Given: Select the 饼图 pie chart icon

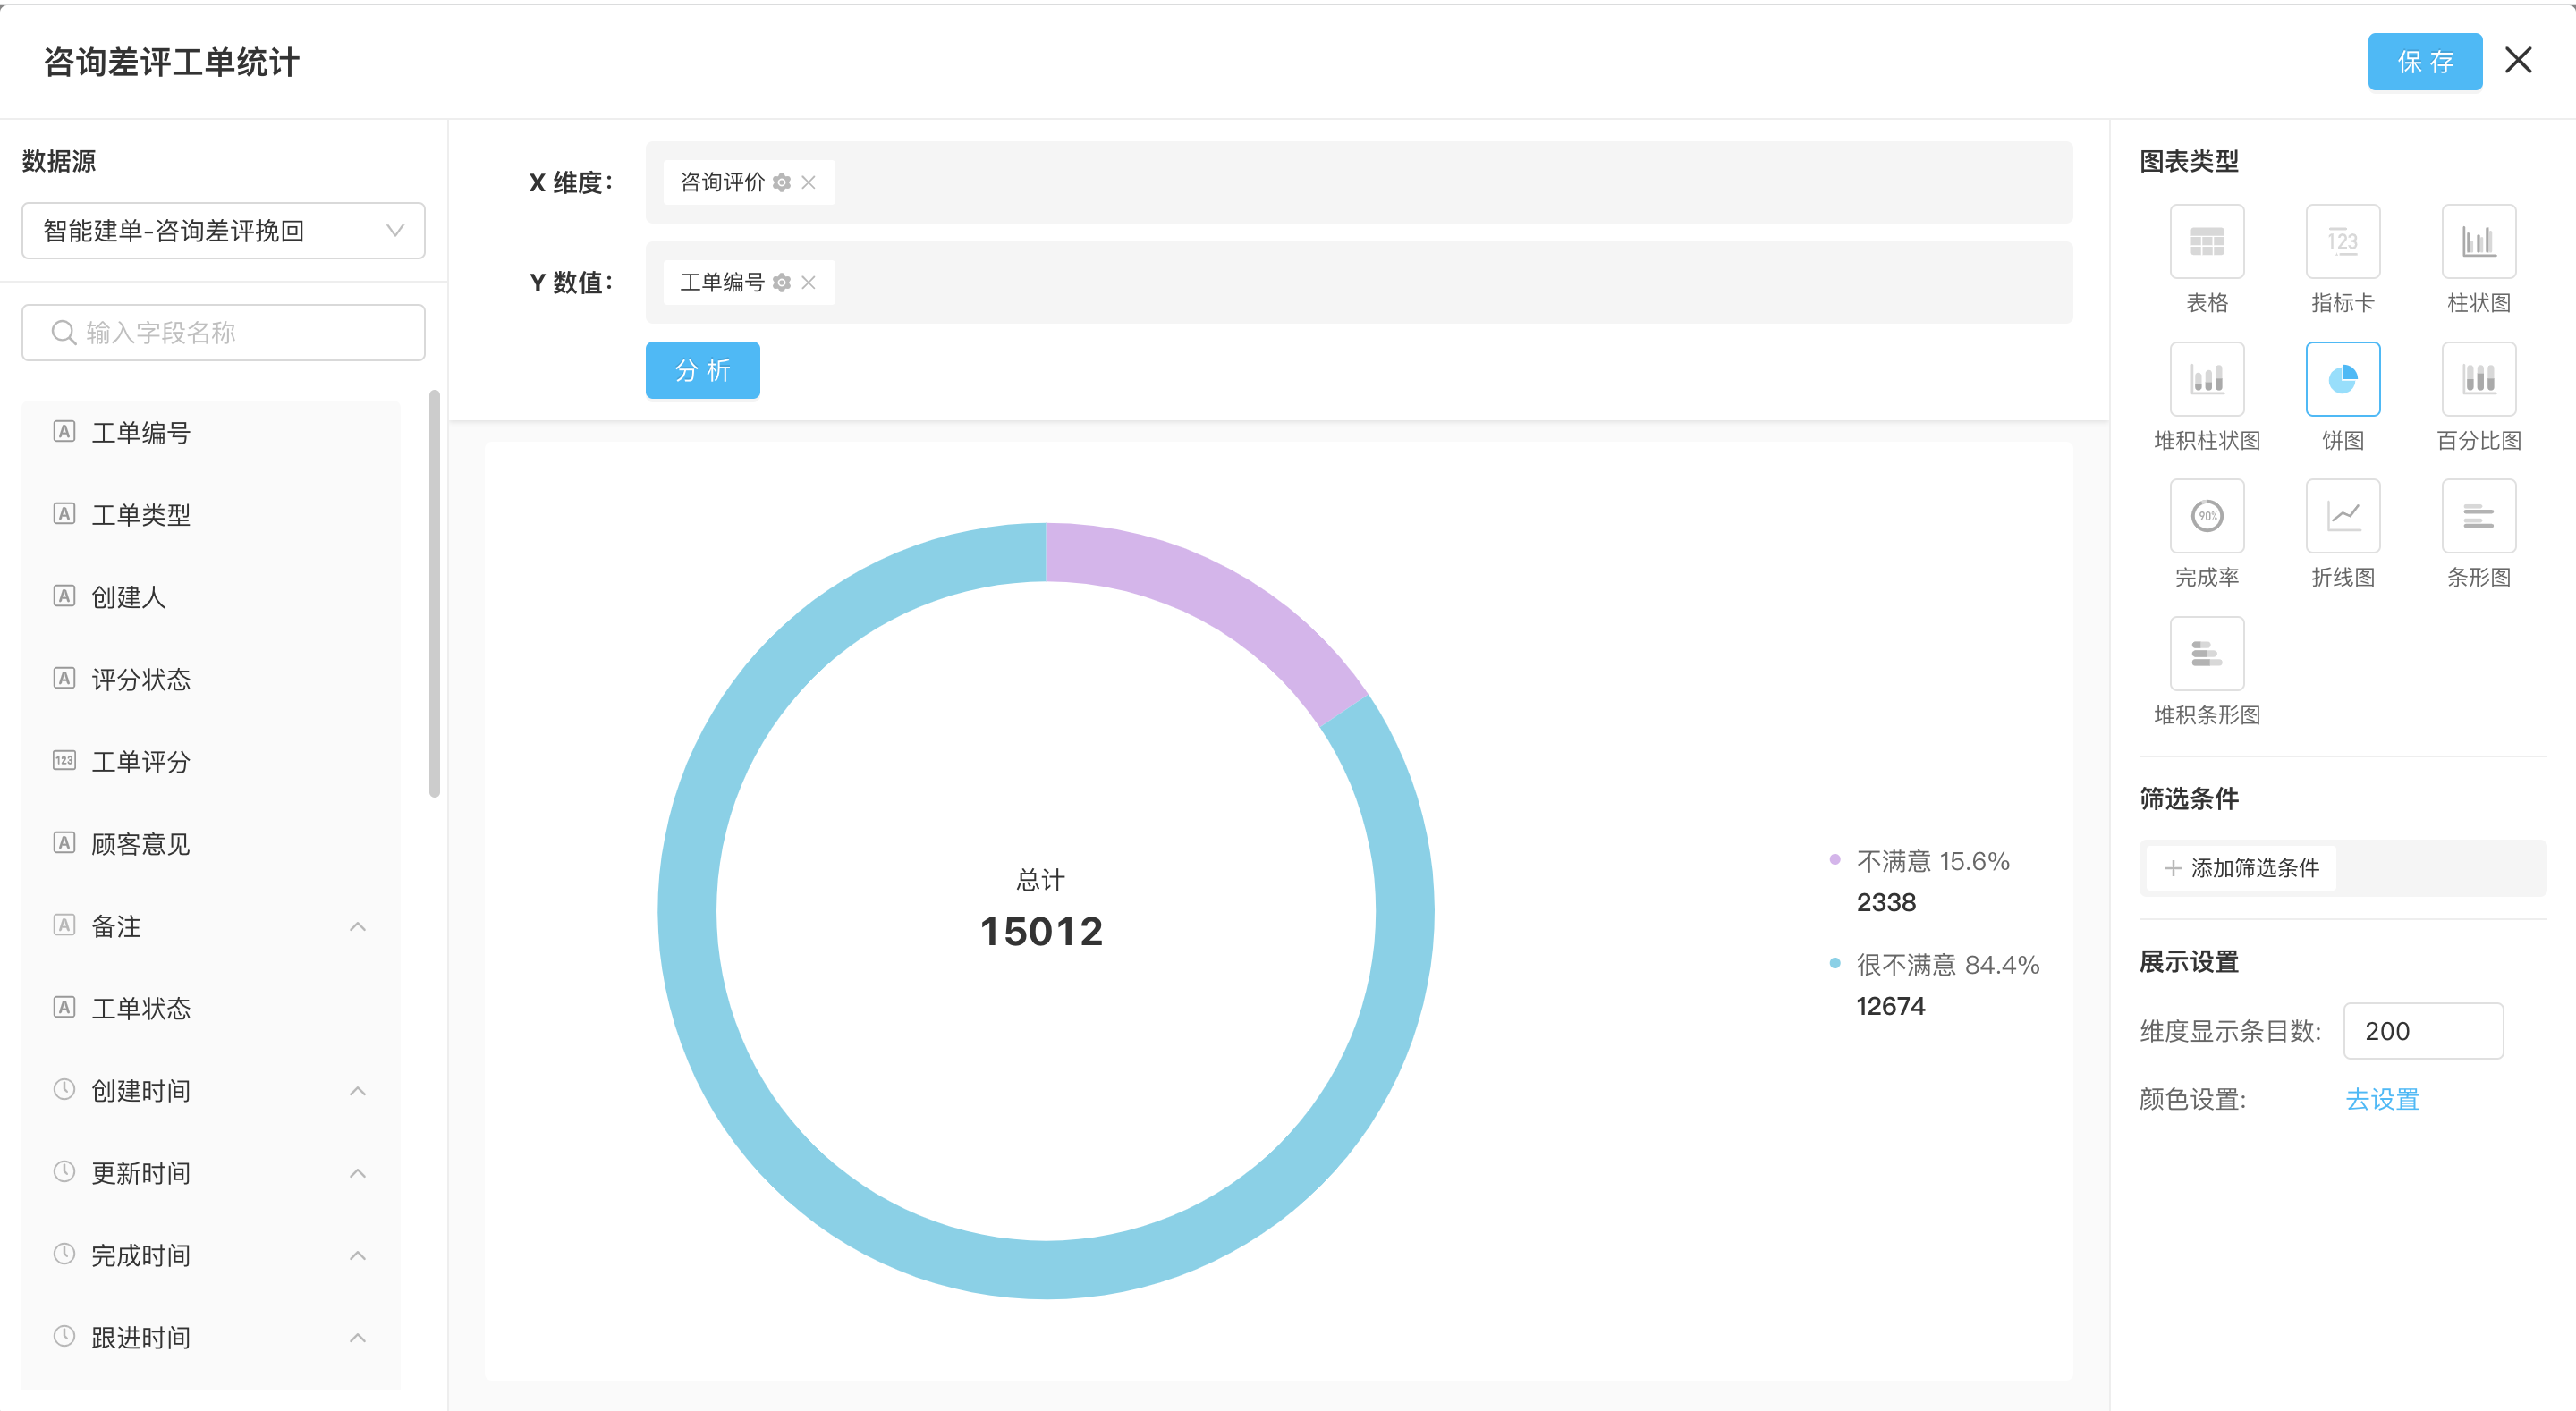Looking at the screenshot, I should (2343, 379).
